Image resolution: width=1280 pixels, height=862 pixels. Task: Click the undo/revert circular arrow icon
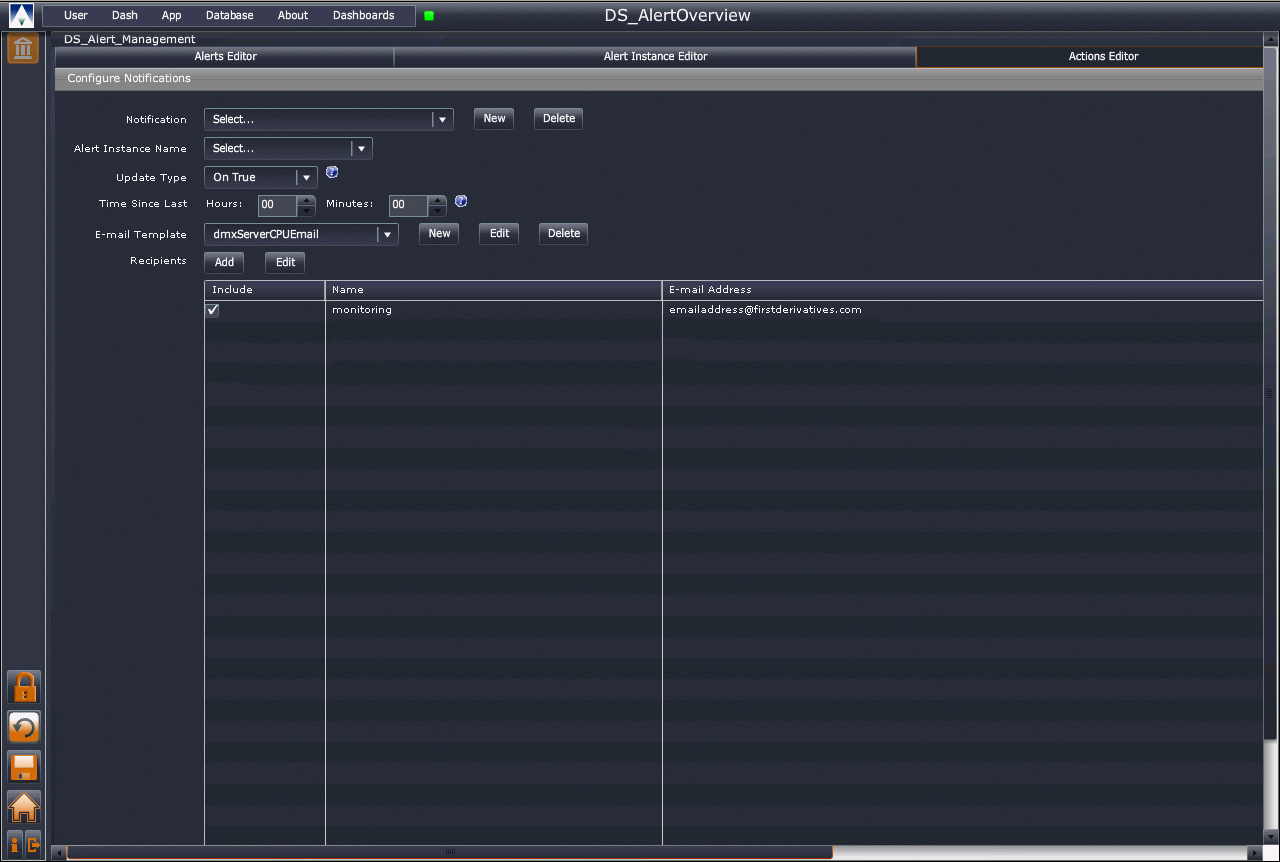[x=24, y=727]
